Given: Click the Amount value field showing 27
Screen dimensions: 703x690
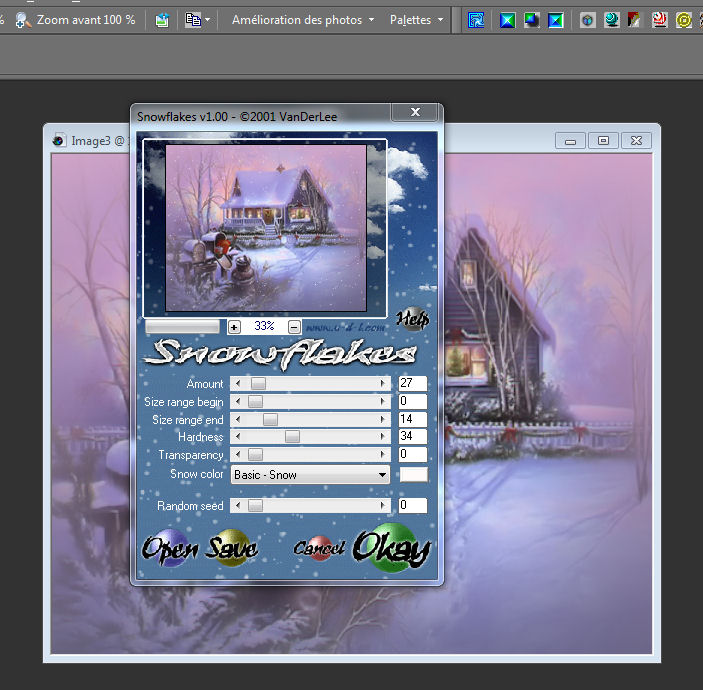Looking at the screenshot, I should (x=412, y=383).
